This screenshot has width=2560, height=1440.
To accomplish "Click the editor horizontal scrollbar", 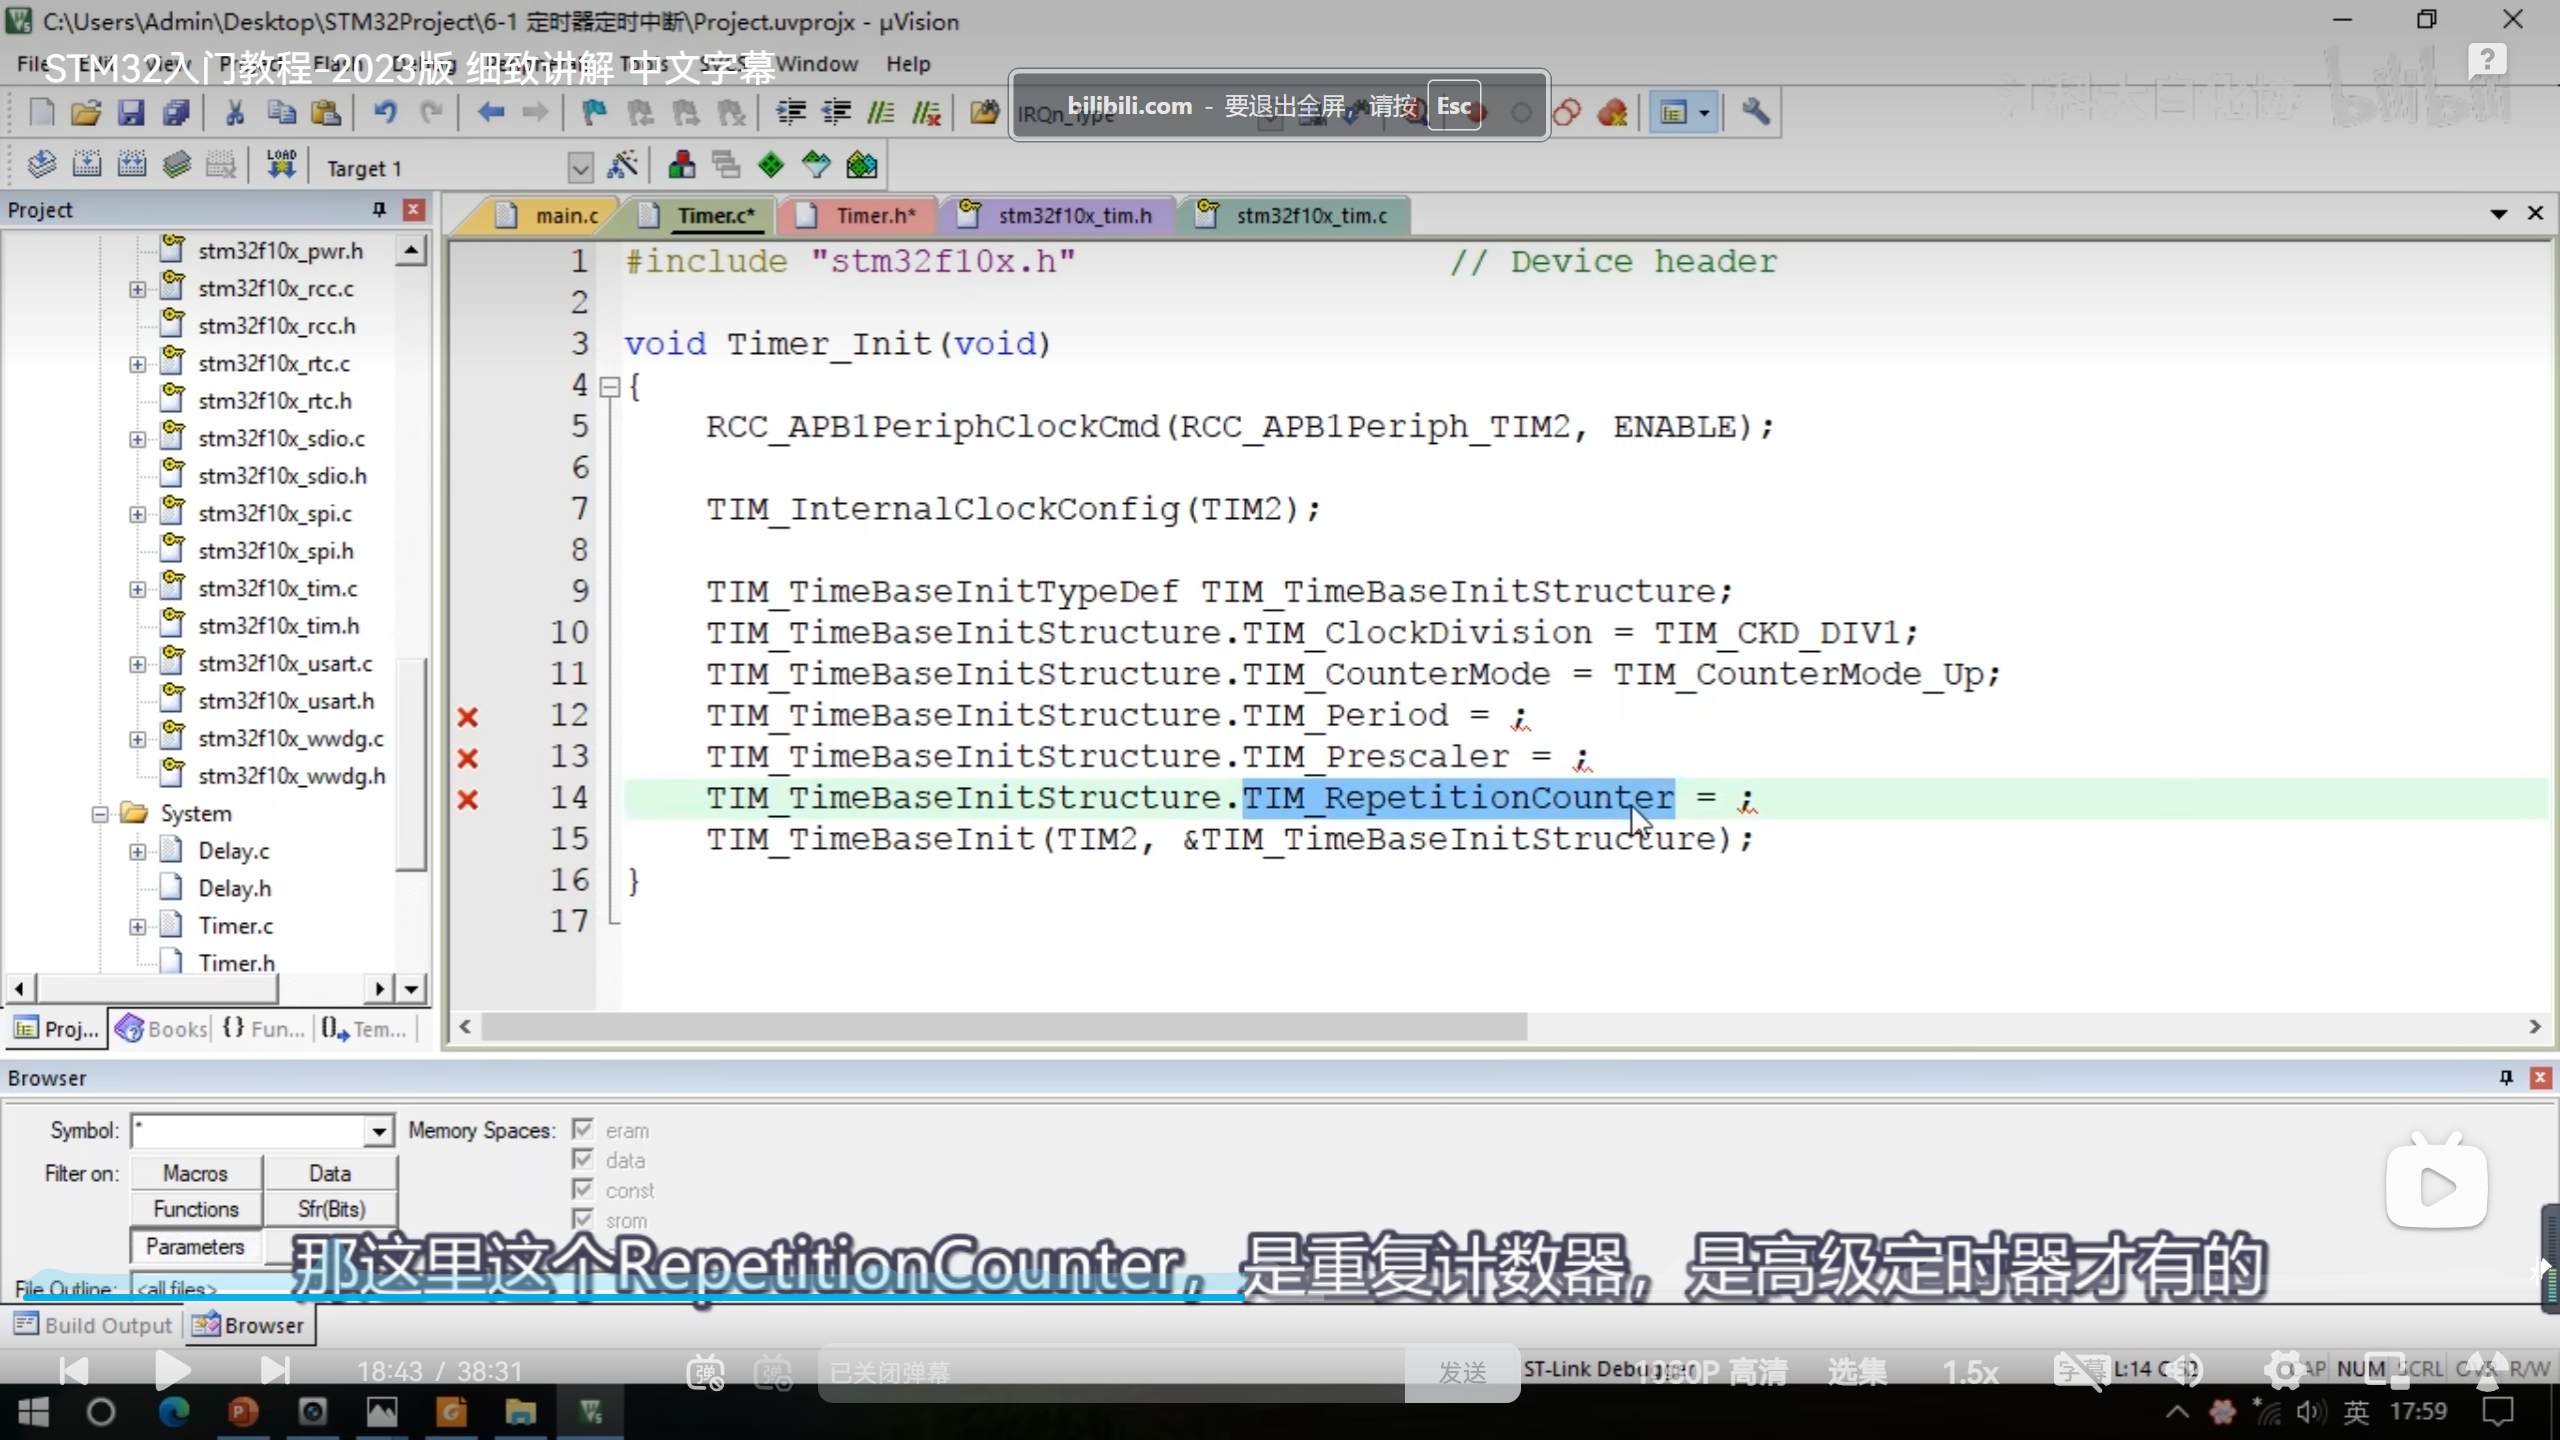I will click(x=1000, y=1027).
